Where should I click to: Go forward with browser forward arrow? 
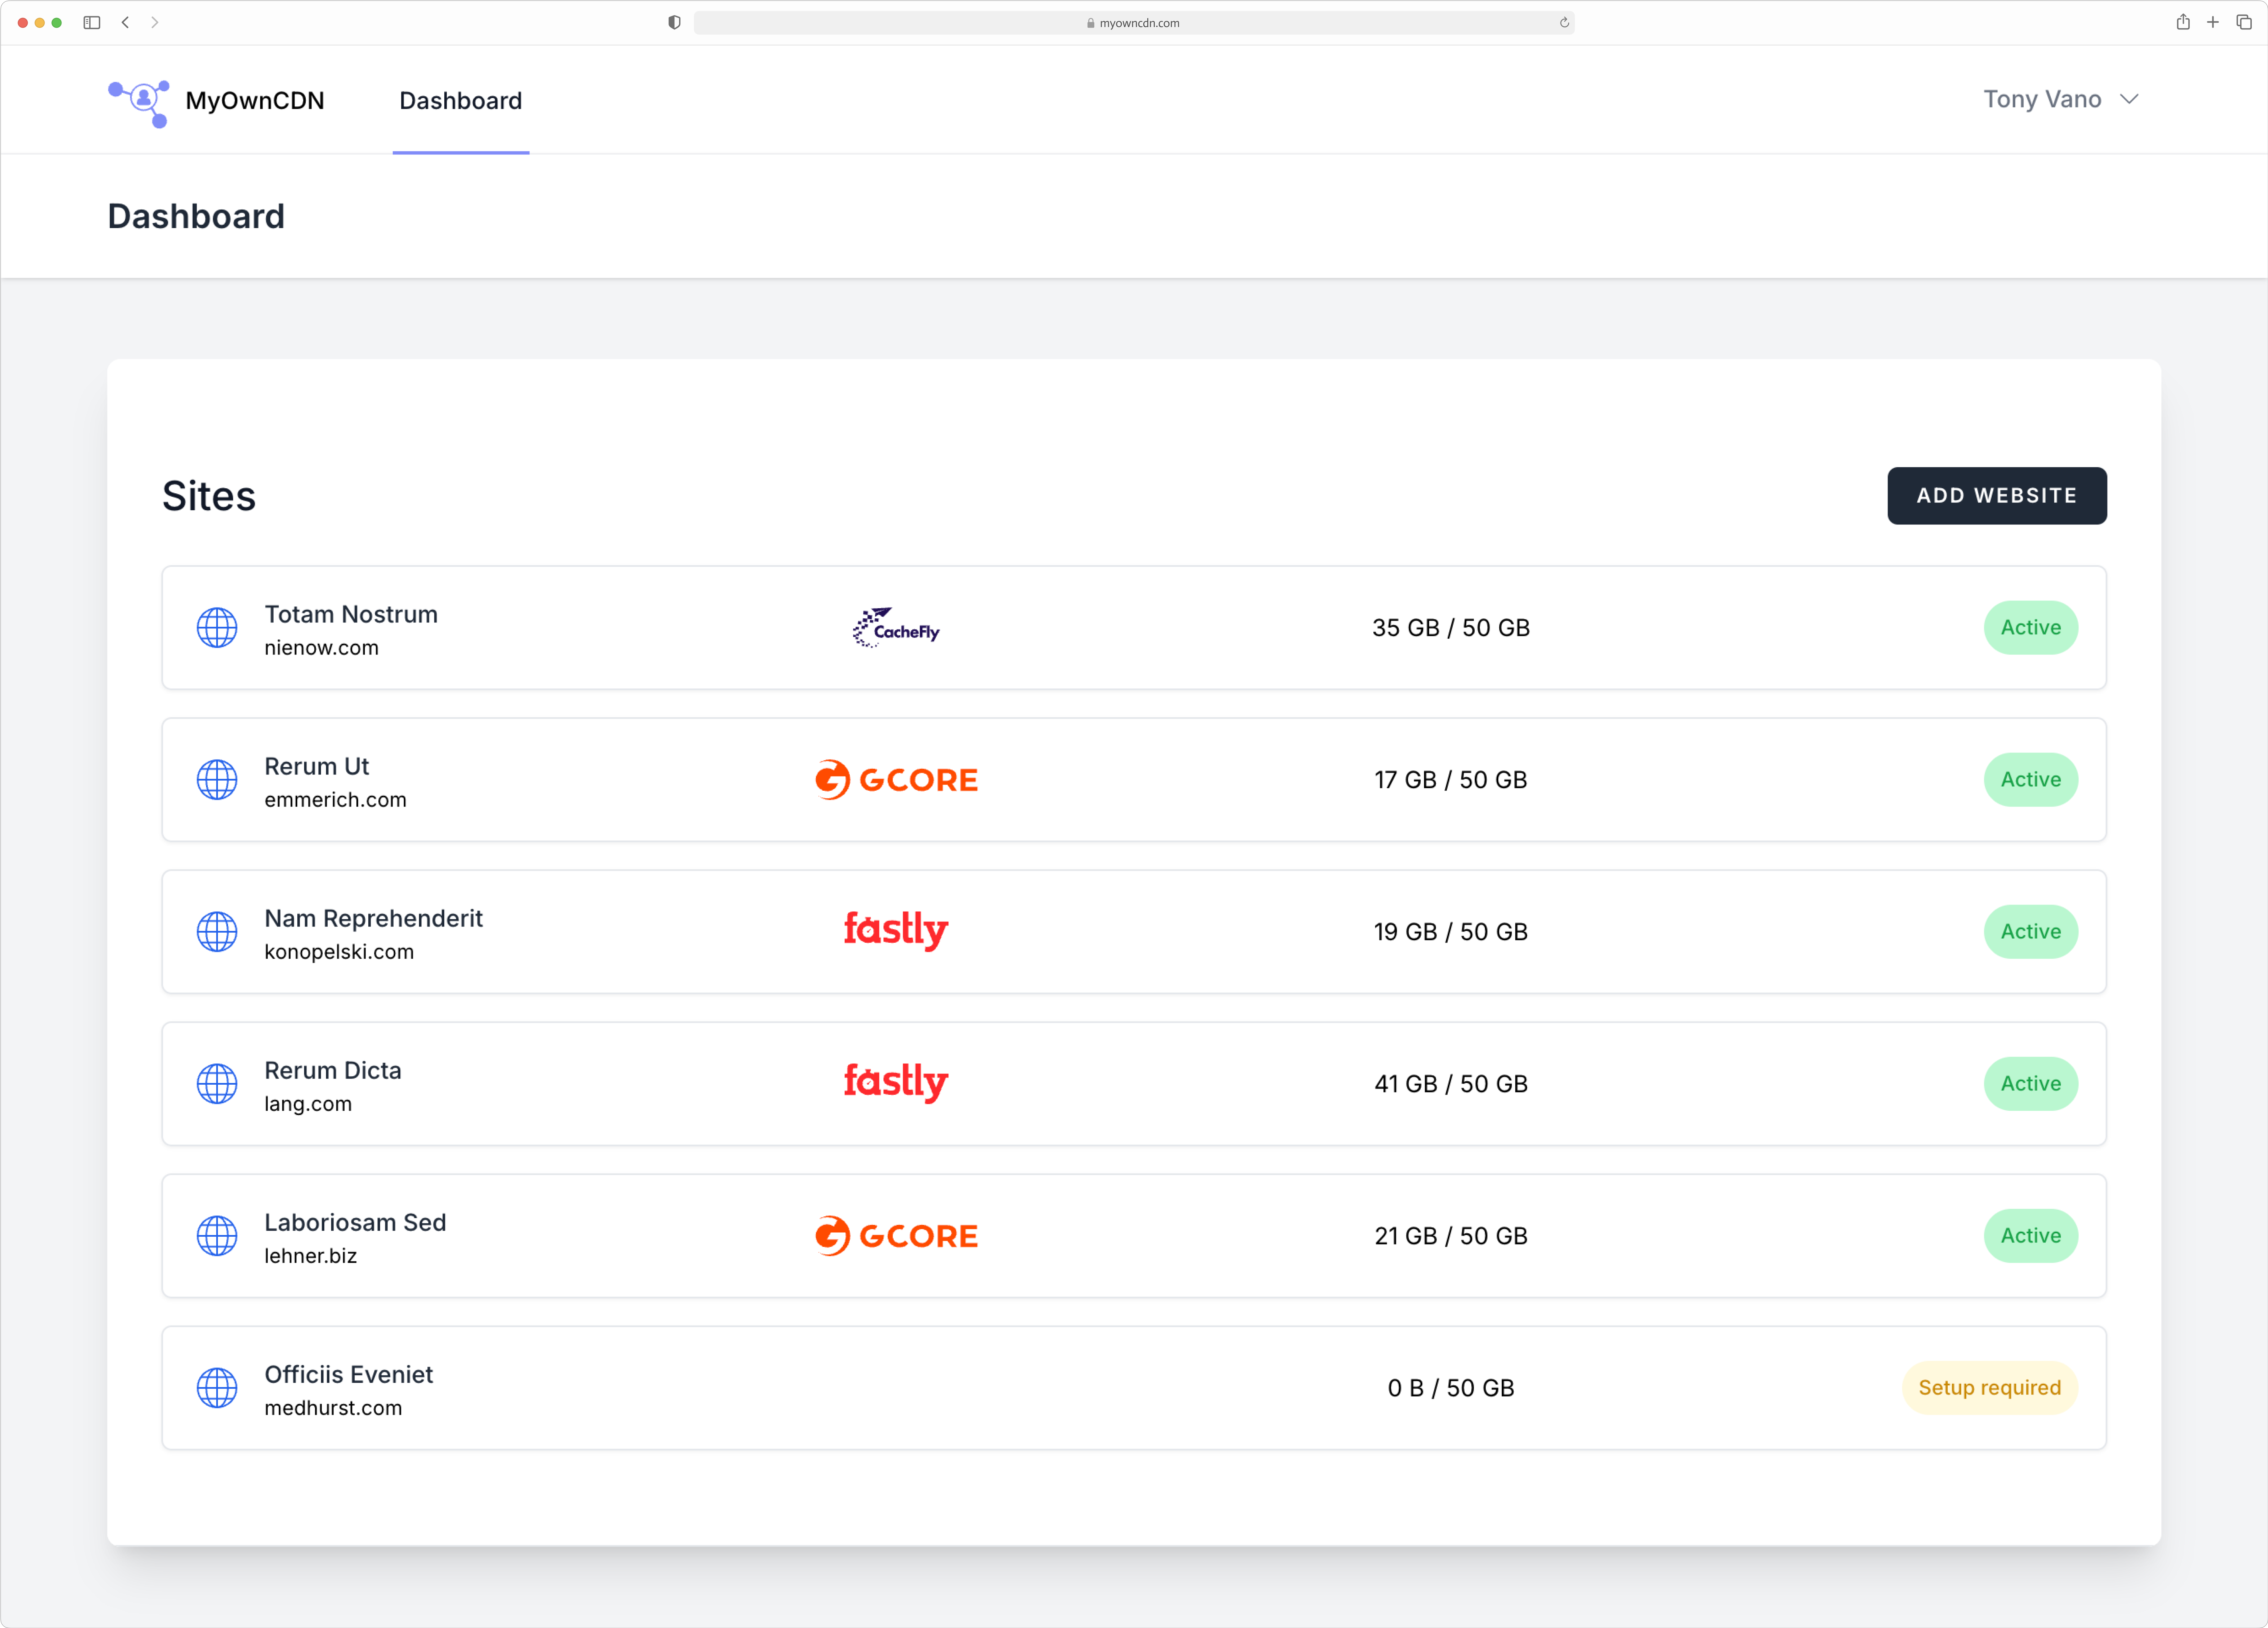(x=155, y=22)
